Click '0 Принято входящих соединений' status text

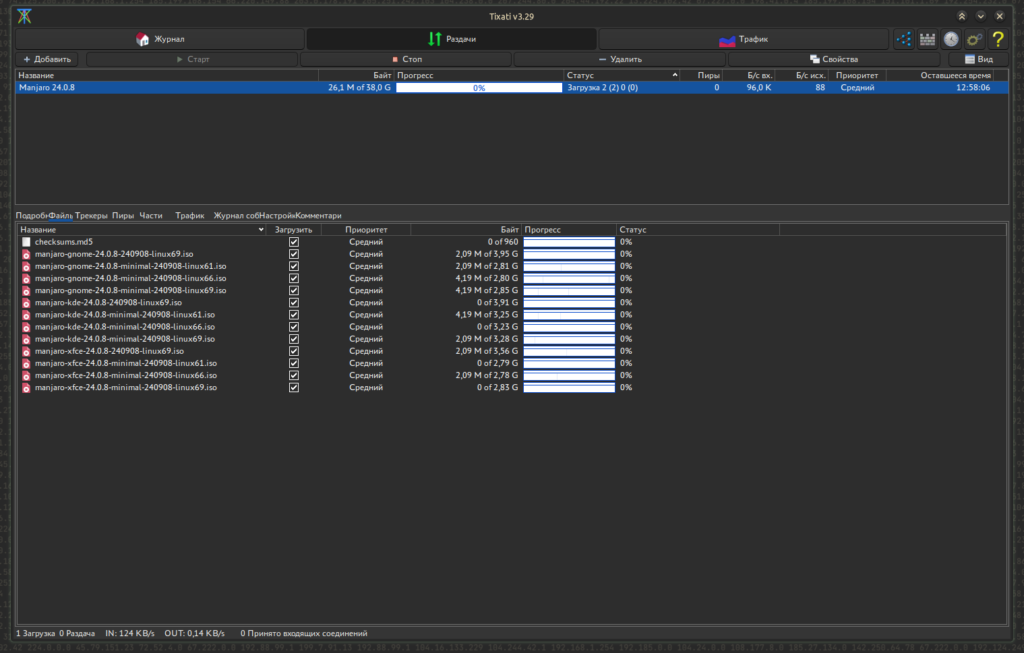coord(304,633)
